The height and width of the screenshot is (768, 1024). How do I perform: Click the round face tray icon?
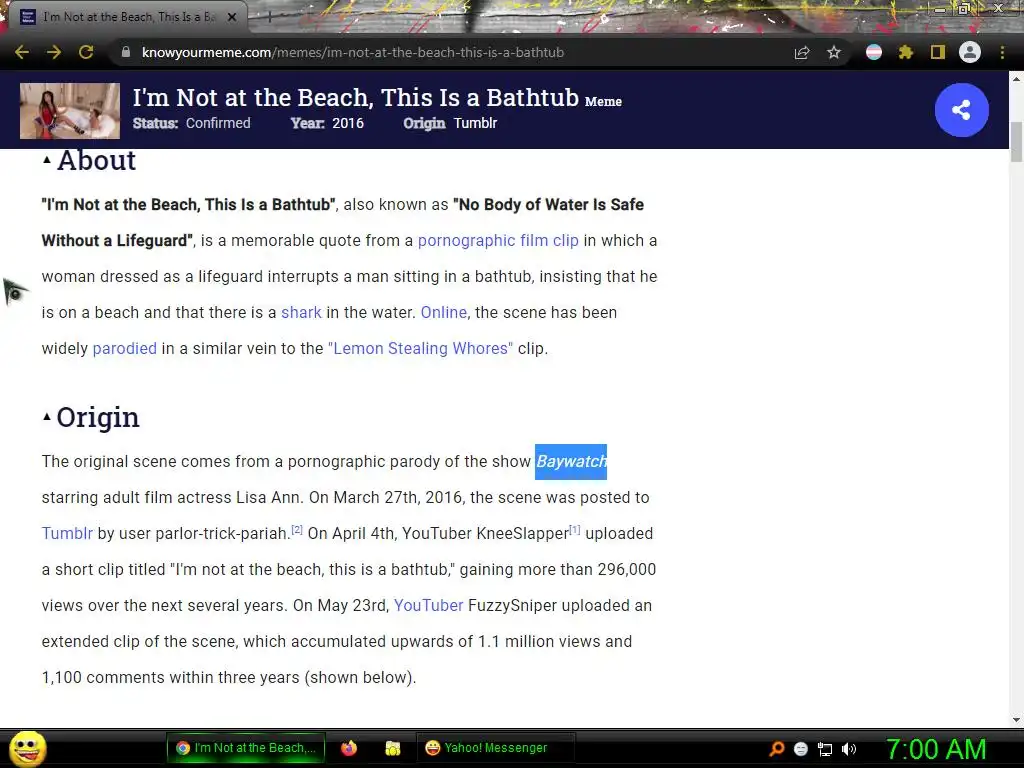(x=801, y=749)
